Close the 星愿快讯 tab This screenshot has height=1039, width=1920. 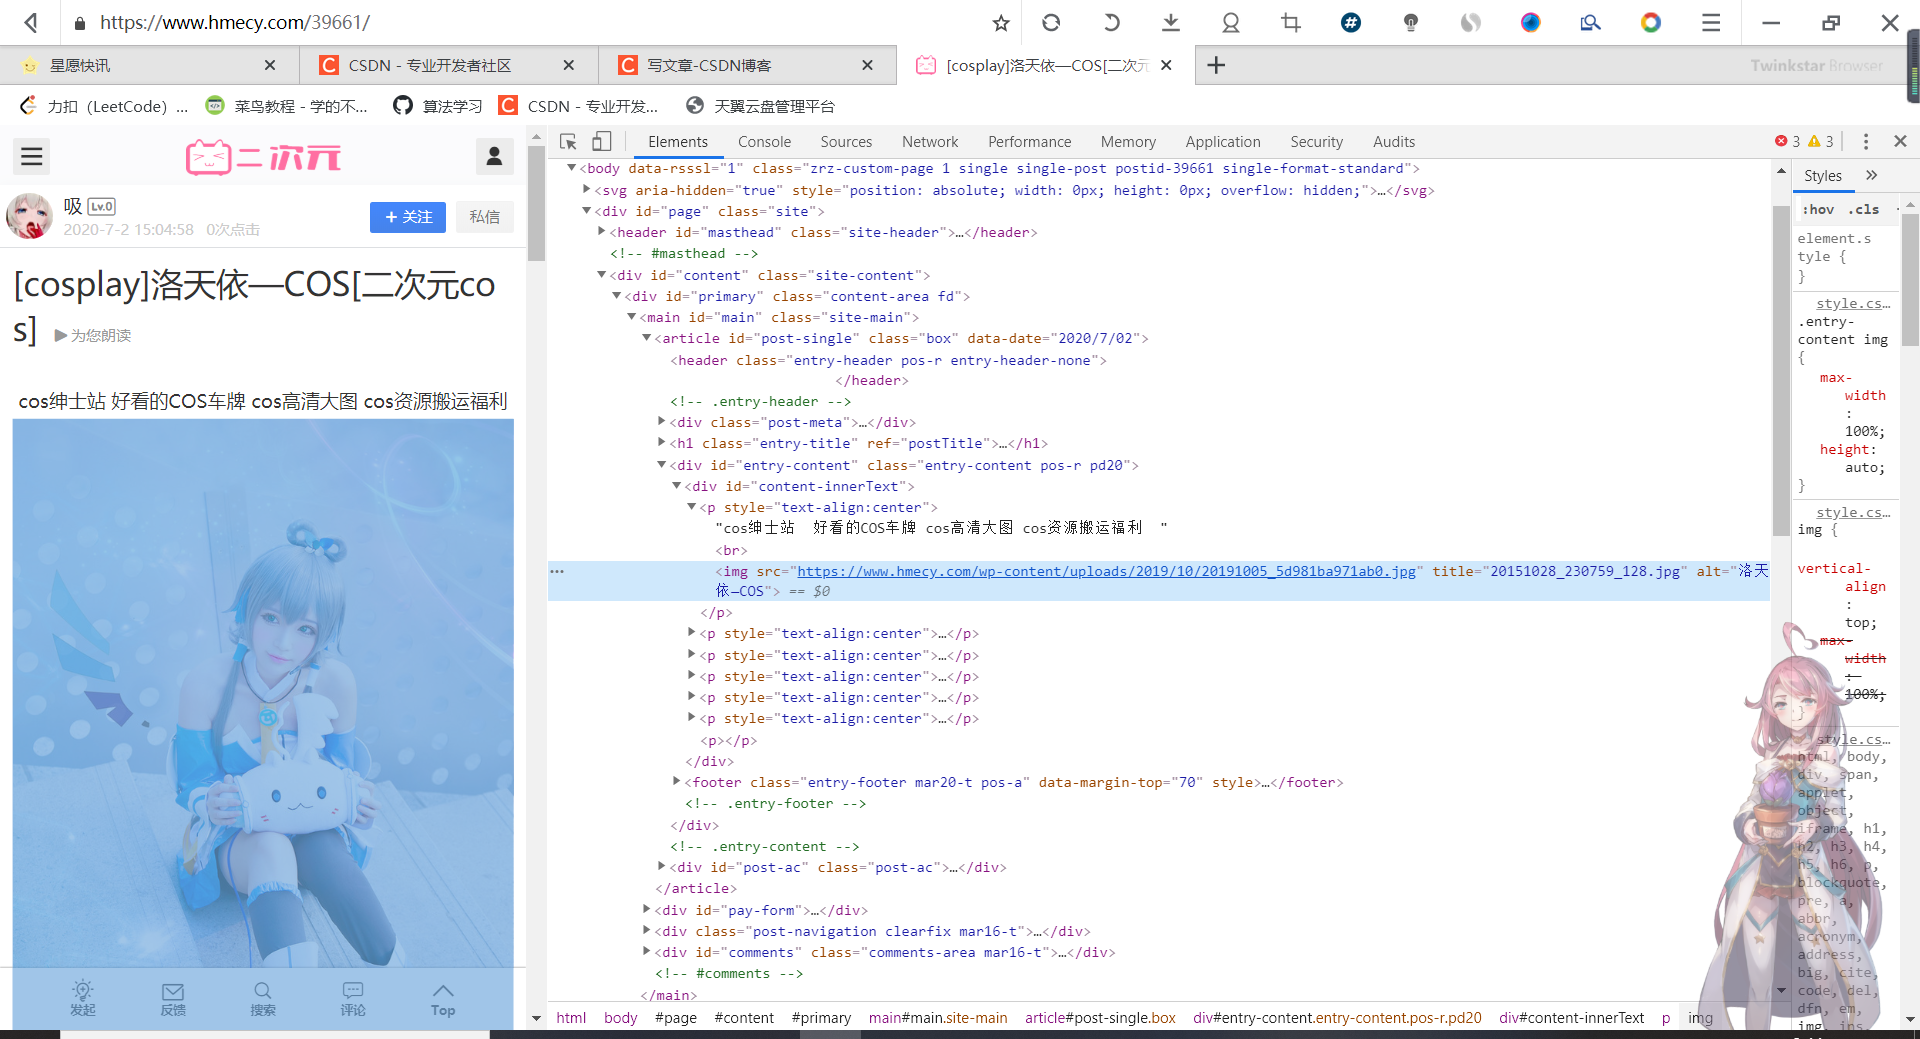pos(270,65)
